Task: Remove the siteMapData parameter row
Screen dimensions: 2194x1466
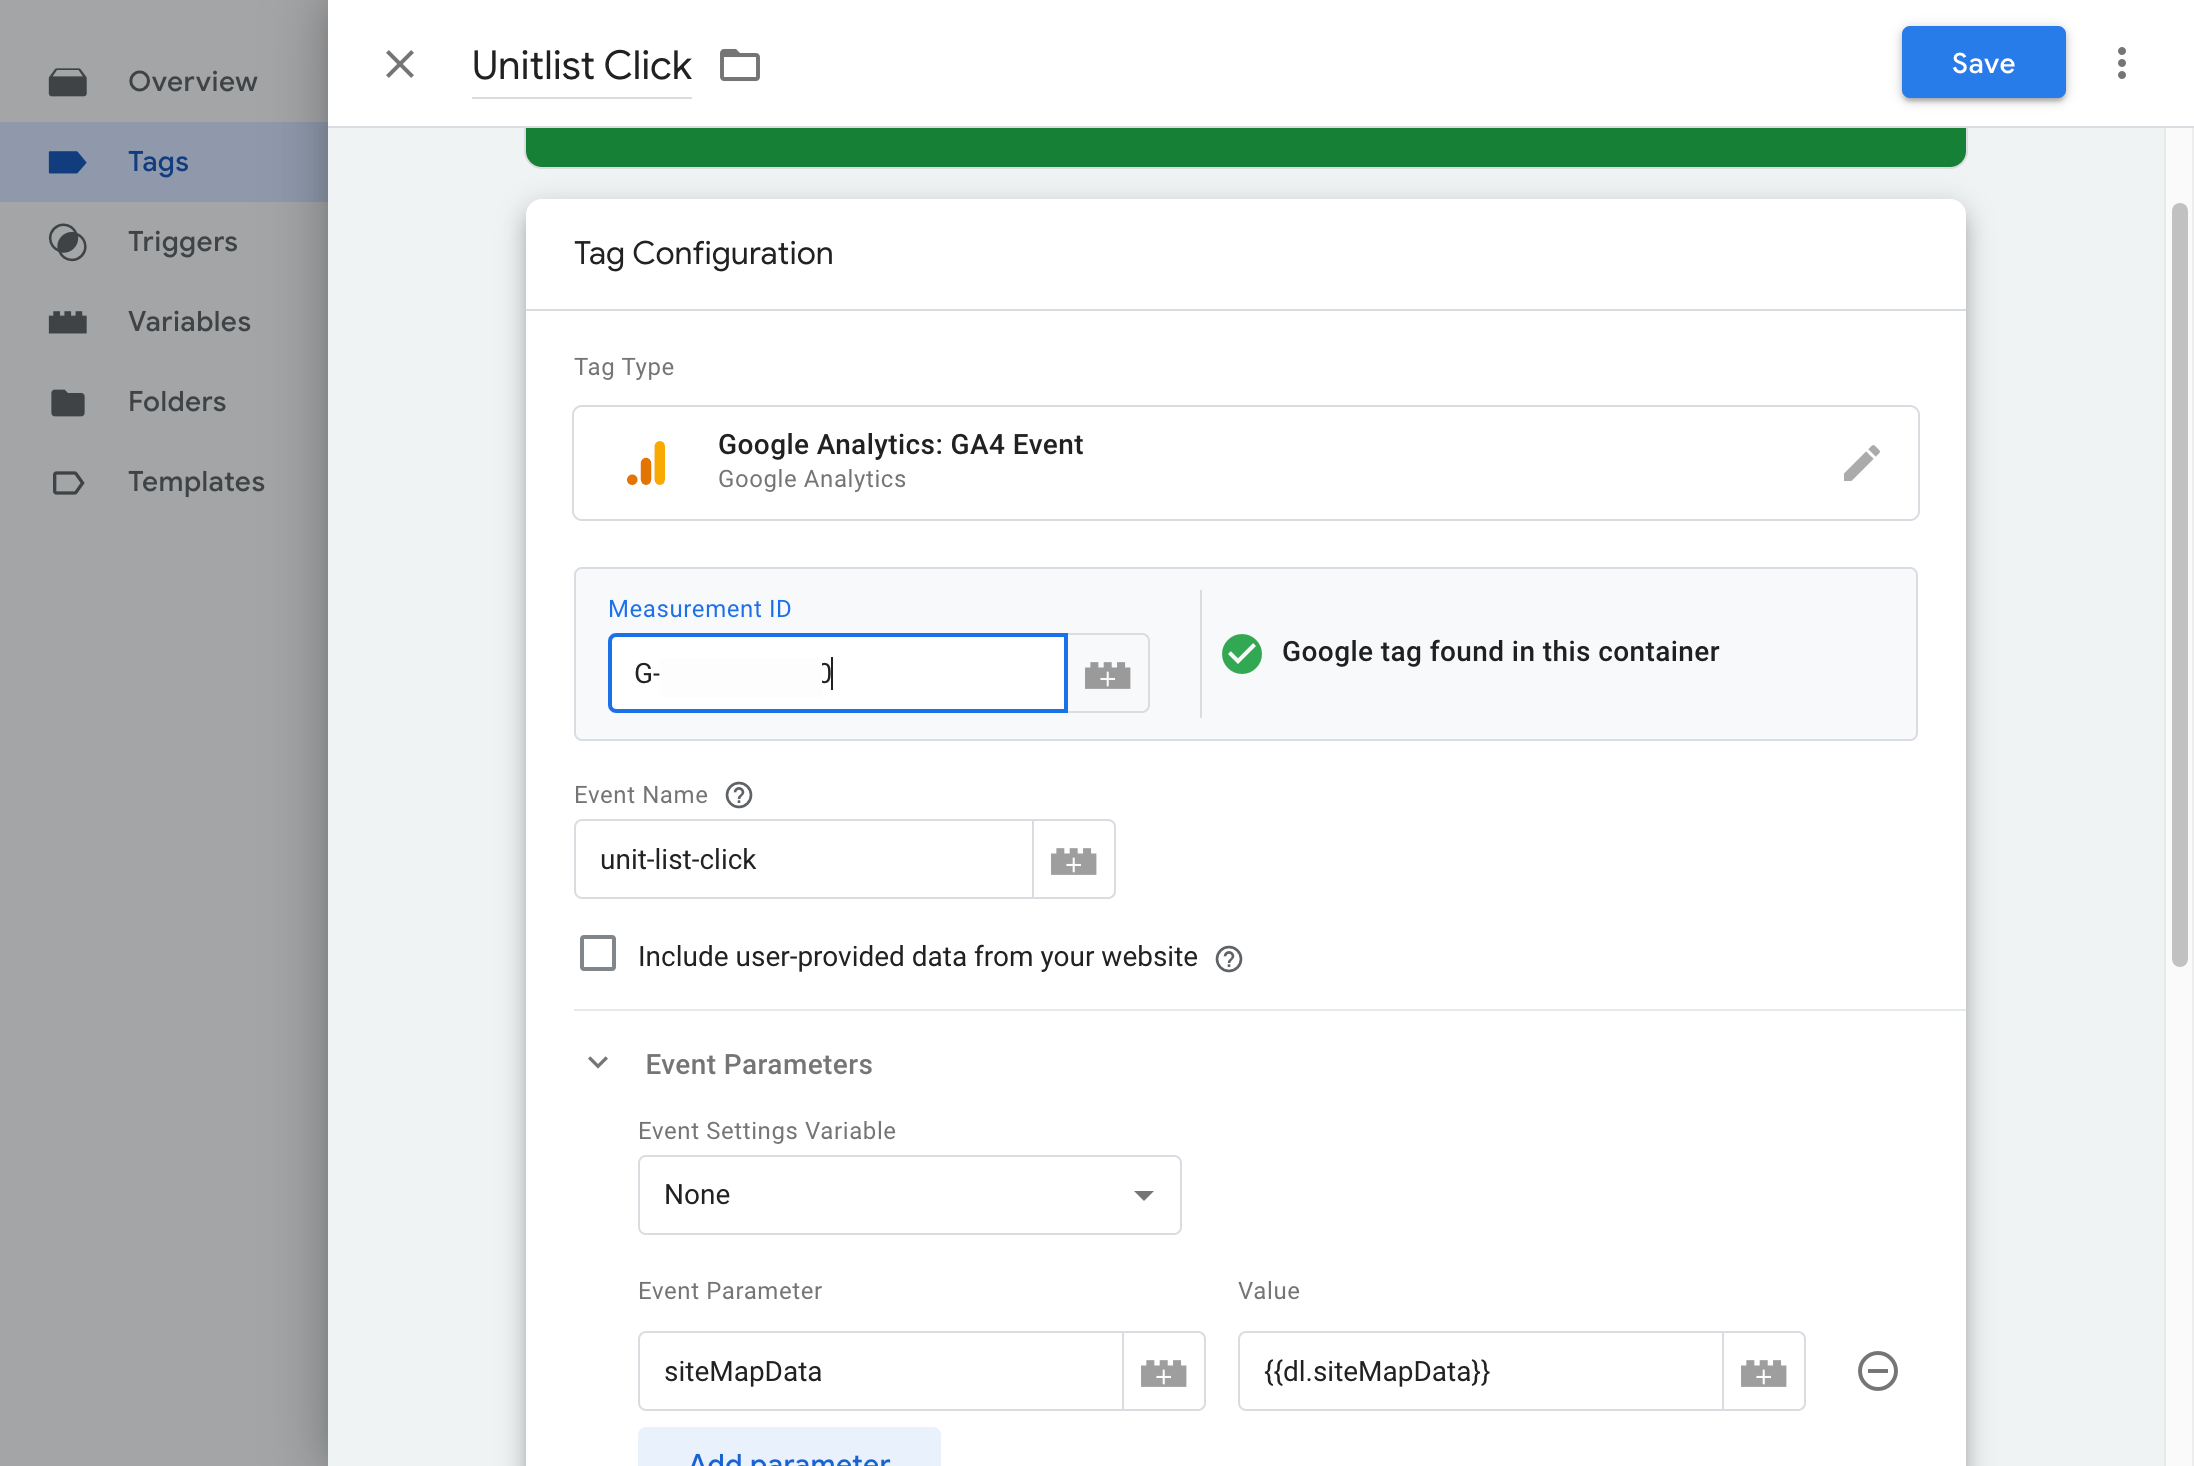Action: tap(1877, 1371)
